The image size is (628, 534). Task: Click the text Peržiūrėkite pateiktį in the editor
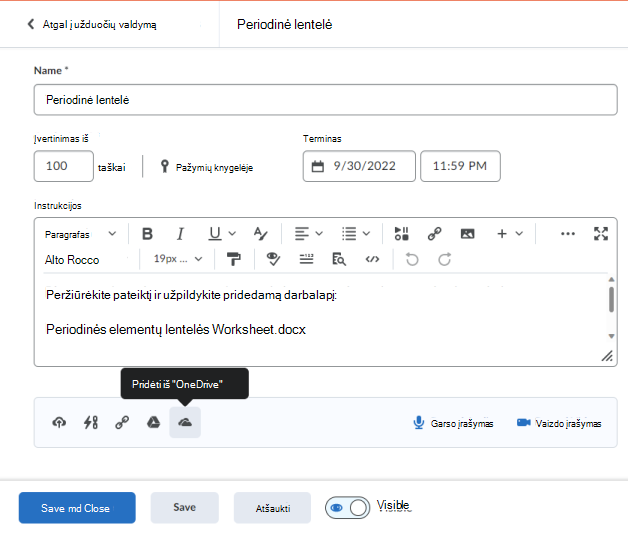coord(99,295)
